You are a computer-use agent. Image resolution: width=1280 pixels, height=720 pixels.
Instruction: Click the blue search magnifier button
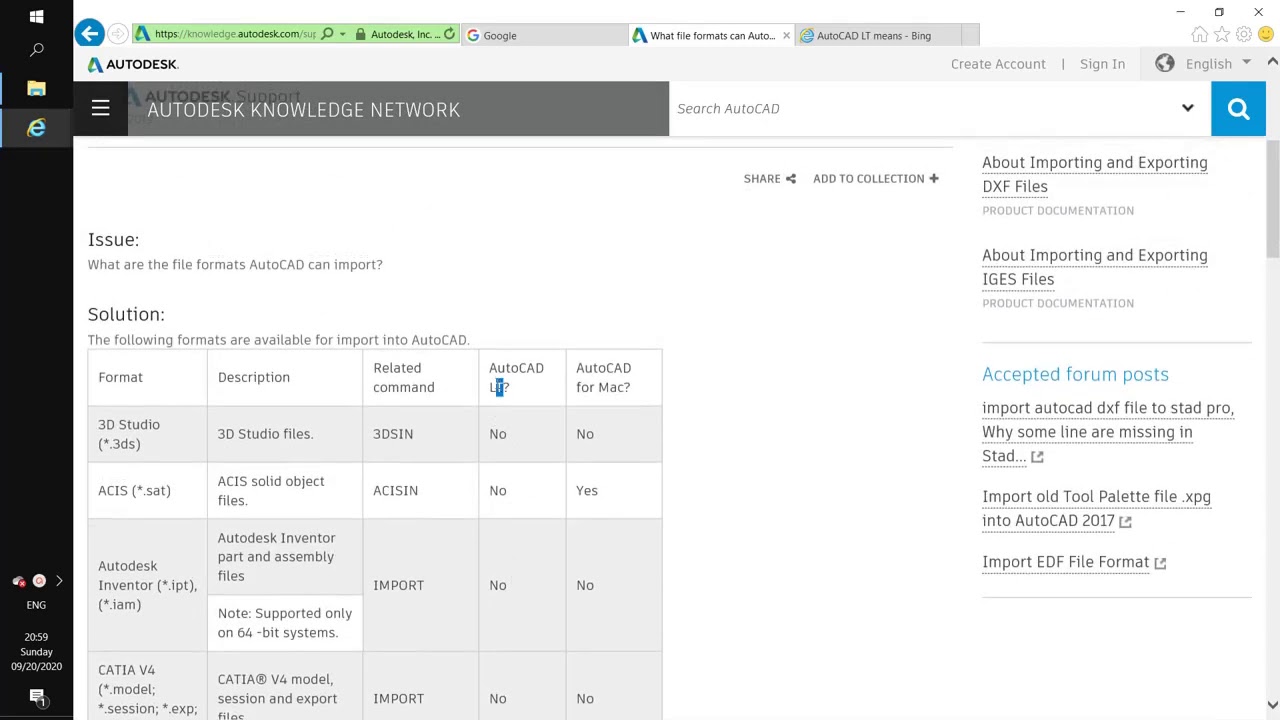pyautogui.click(x=1238, y=108)
